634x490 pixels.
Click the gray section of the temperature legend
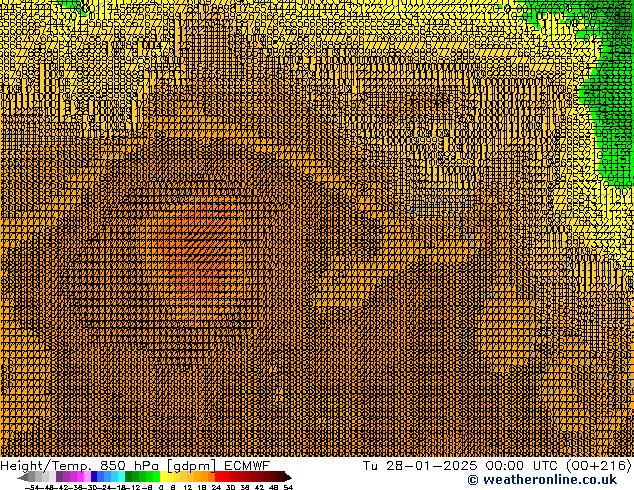[38, 476]
